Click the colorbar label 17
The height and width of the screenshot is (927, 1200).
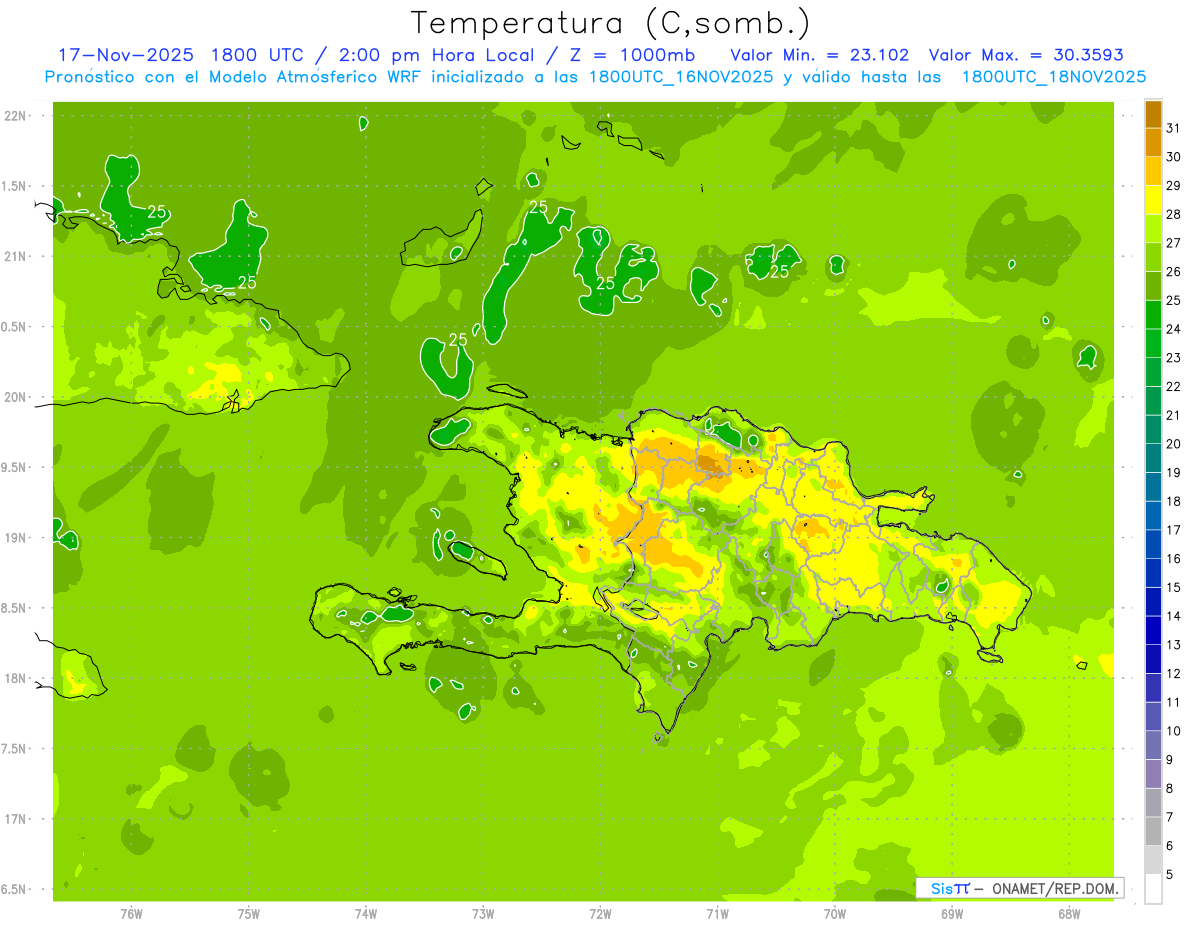[1174, 530]
